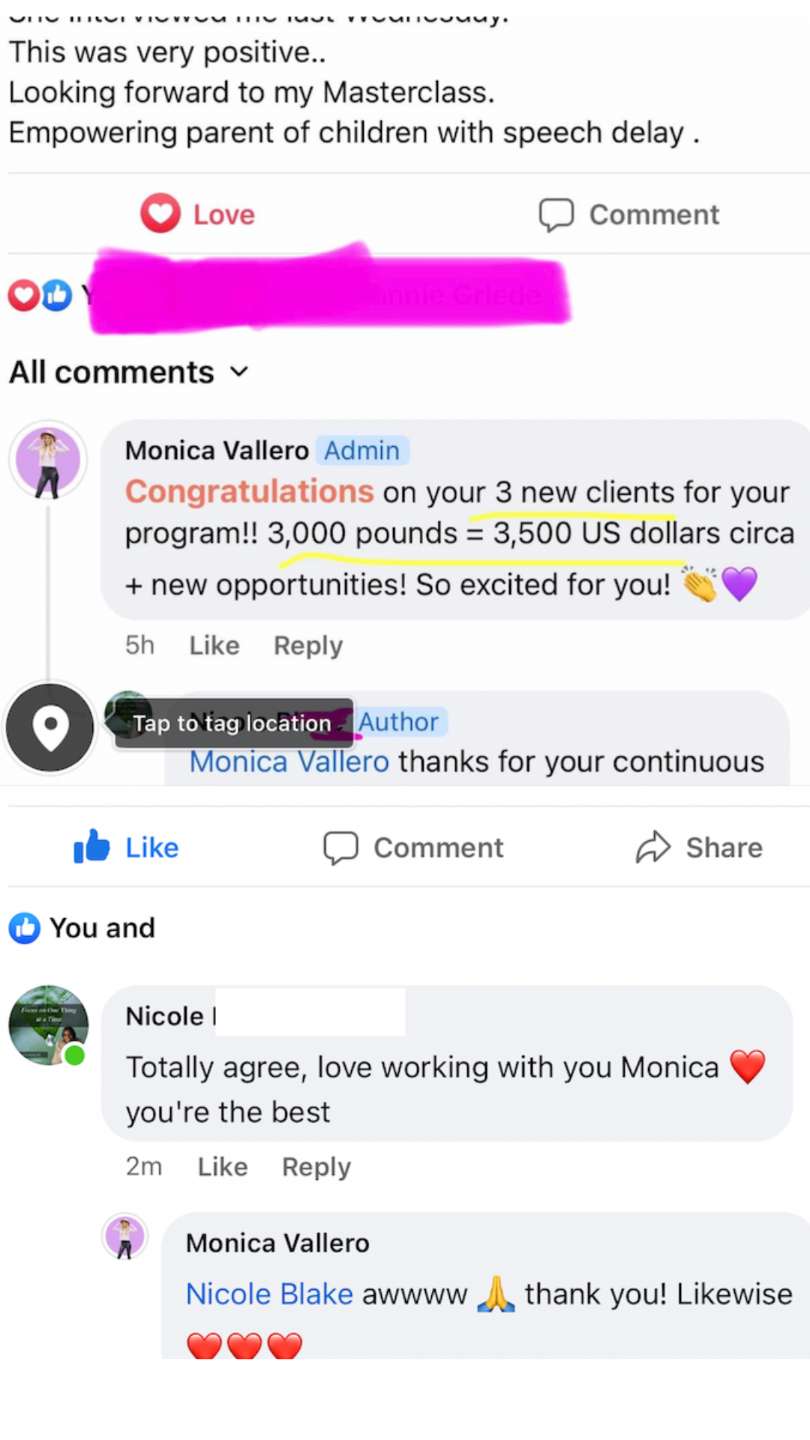Tap the Admin badge next to Monica Vallero
The image size is (810, 1440).
tap(362, 451)
